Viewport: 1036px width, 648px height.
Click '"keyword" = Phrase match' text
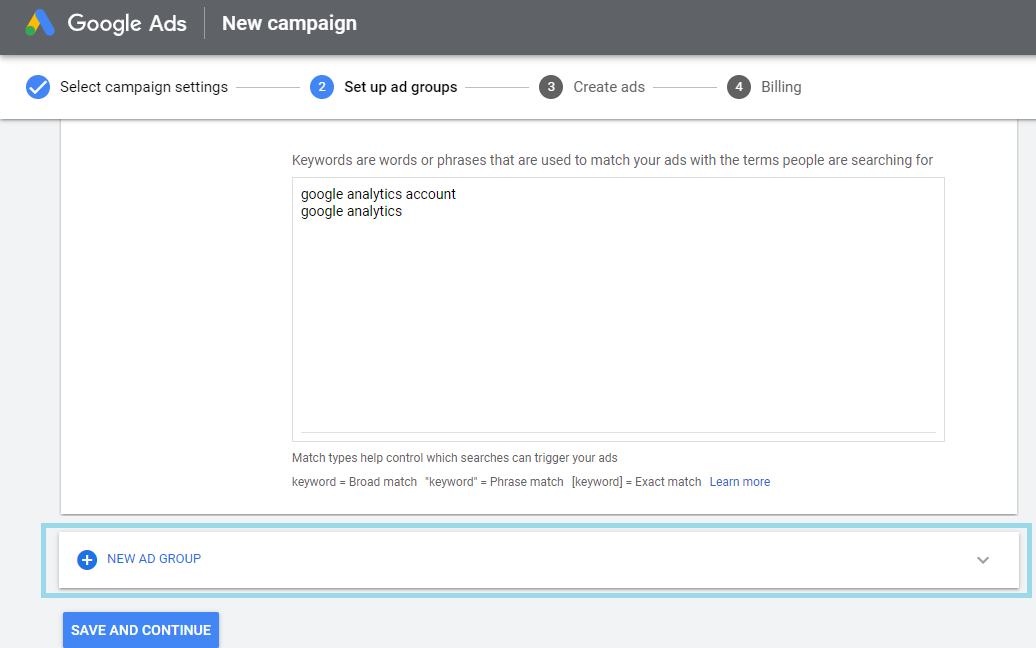click(x=494, y=482)
